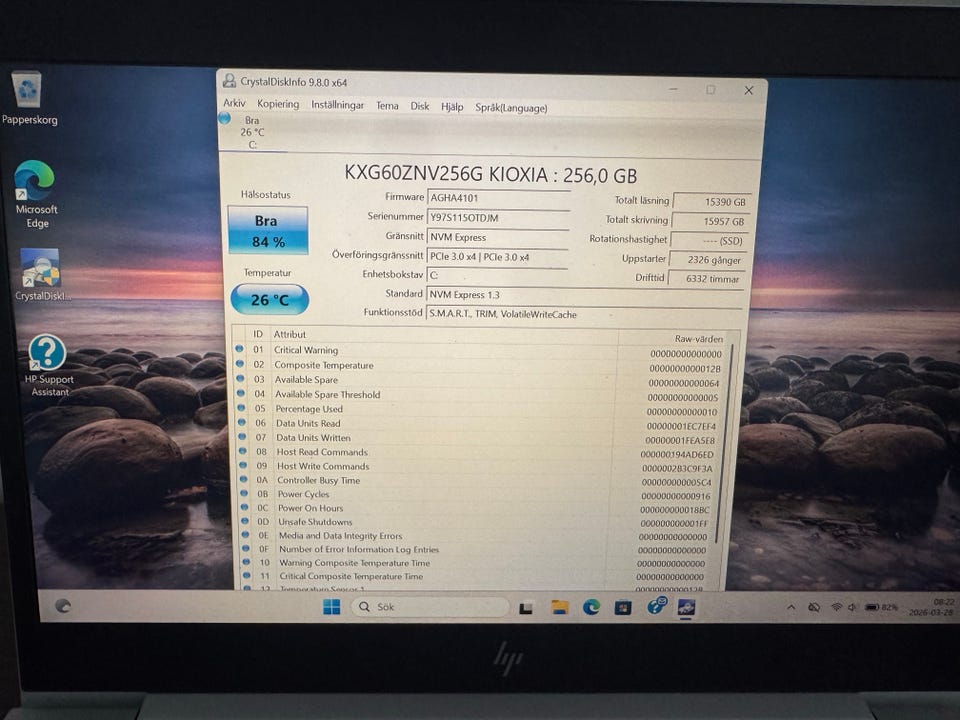Open the Wi-Fi network tray icon

[836, 607]
